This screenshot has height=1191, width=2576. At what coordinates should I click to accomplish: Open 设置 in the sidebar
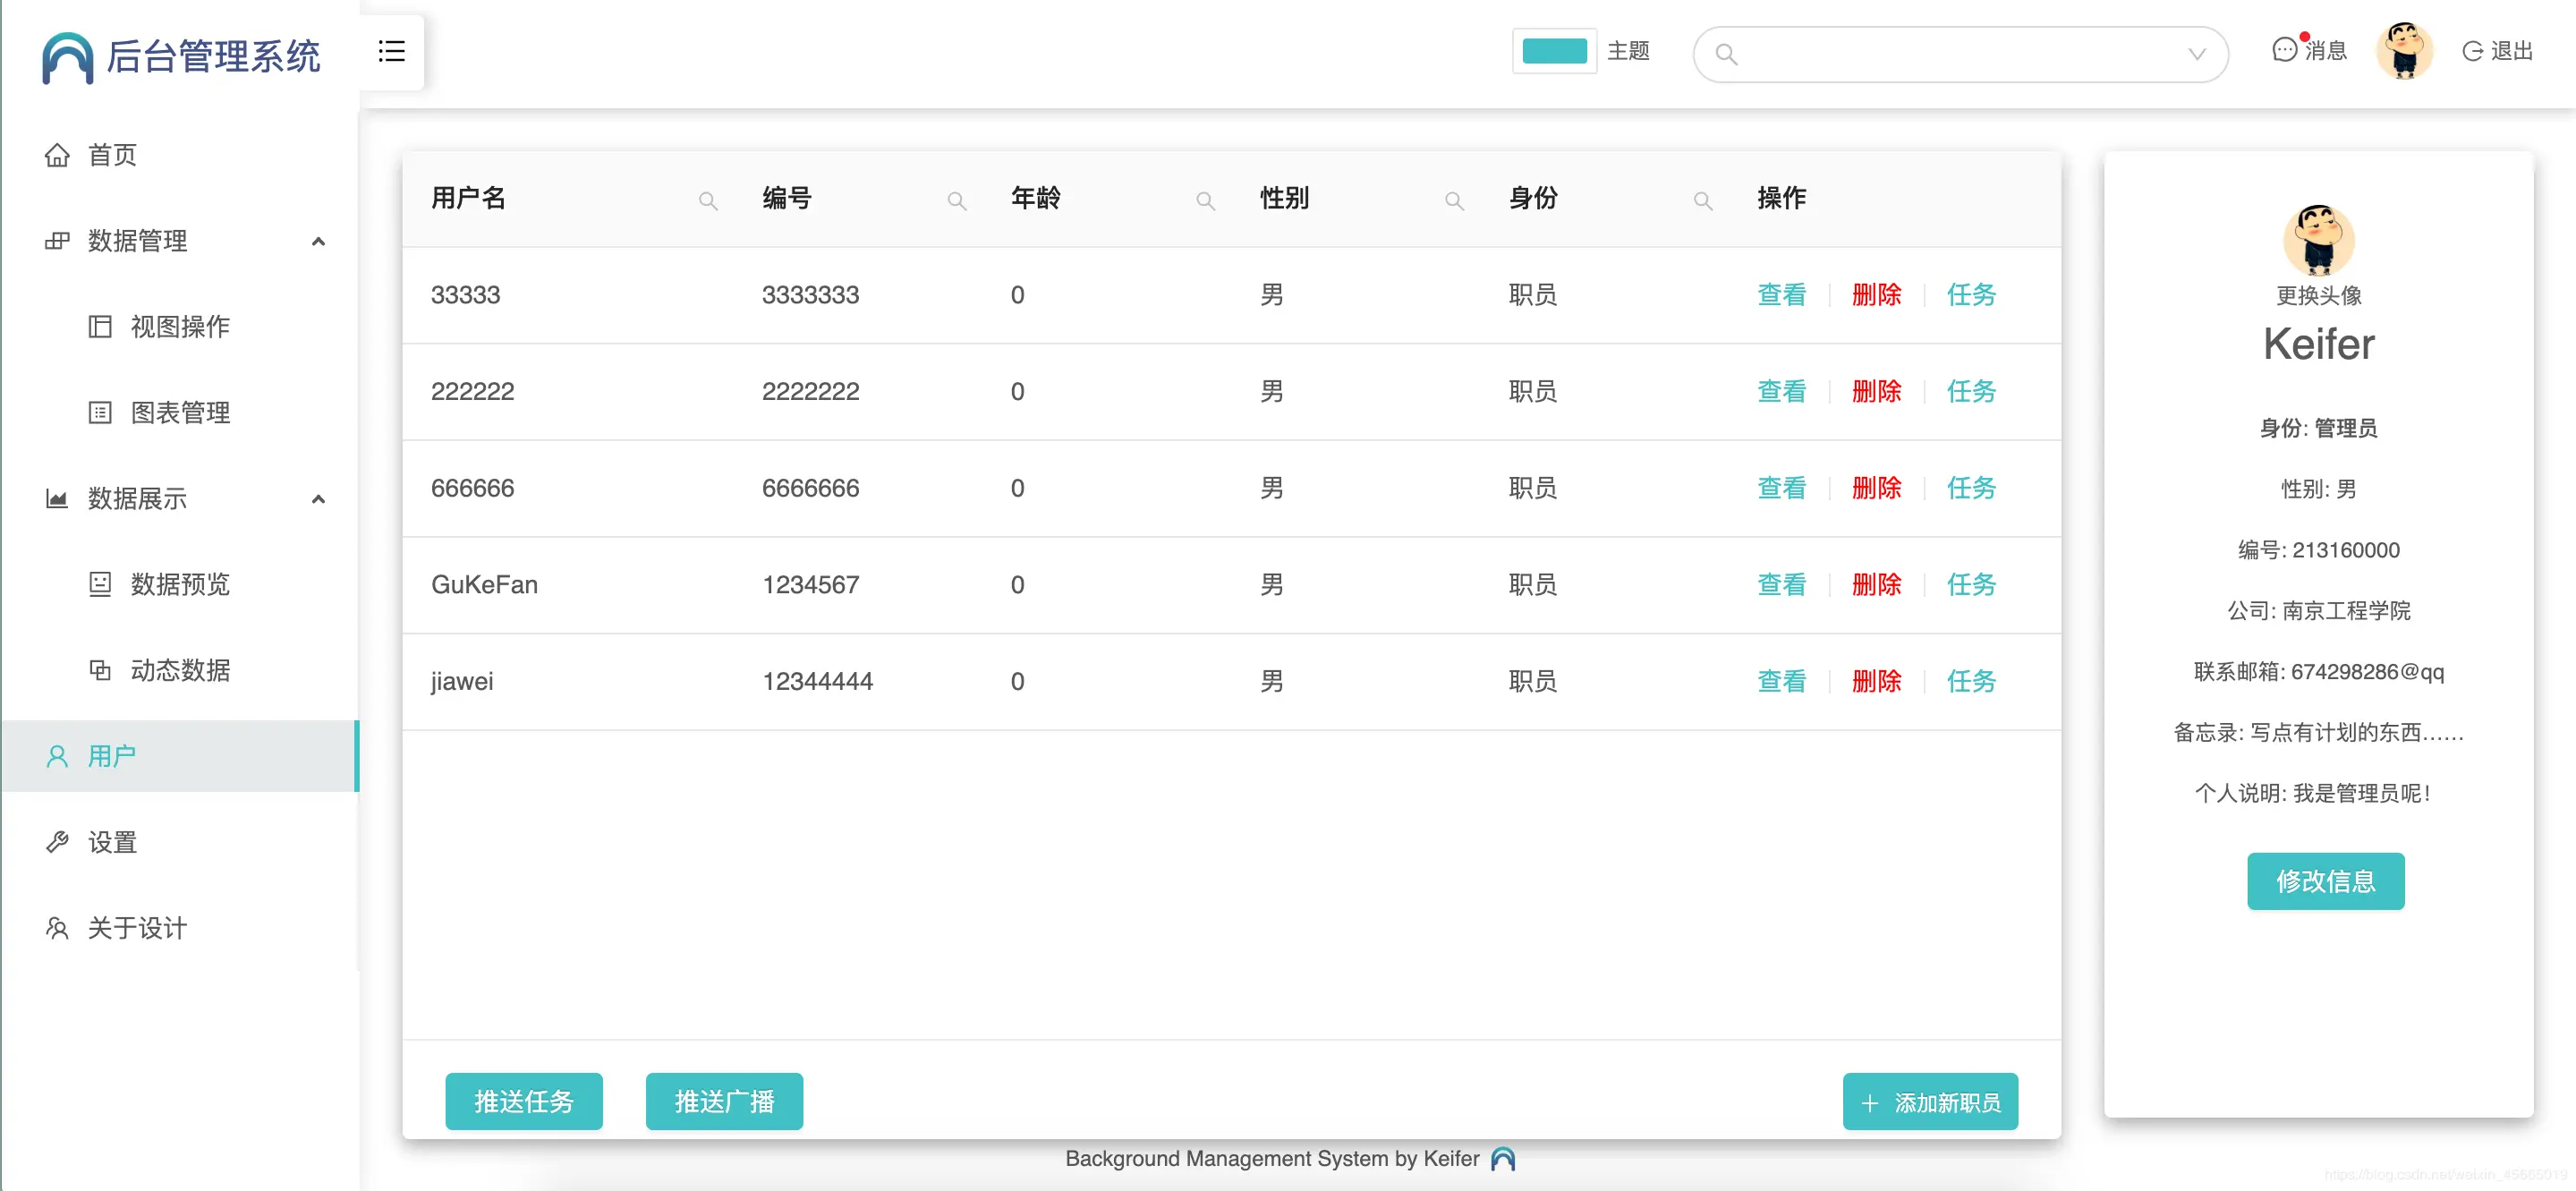(112, 842)
